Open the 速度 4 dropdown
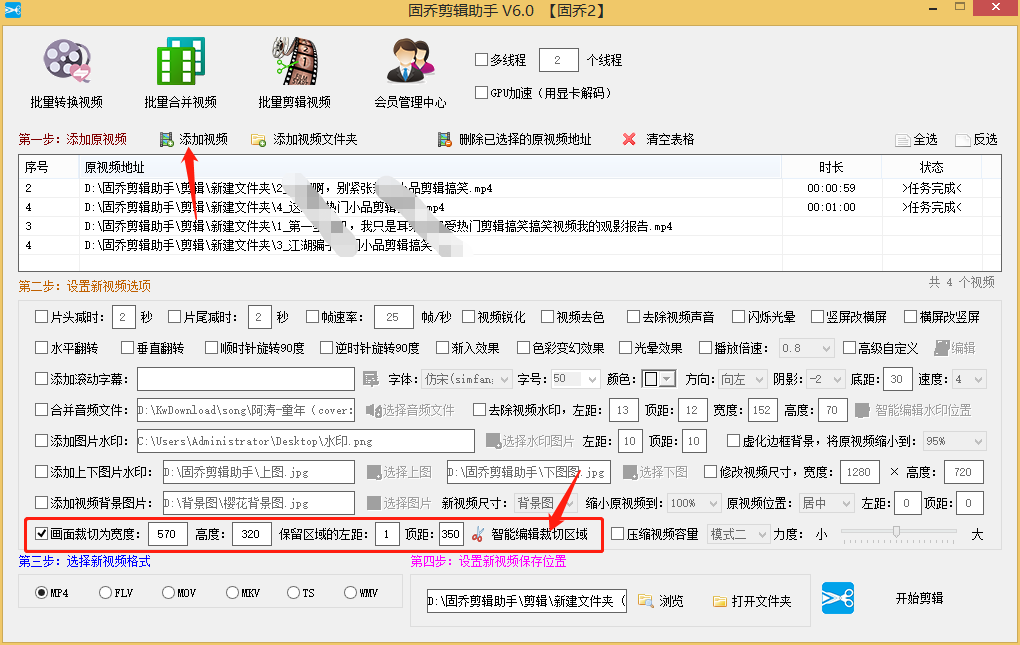Viewport: 1020px width, 645px height. [969, 378]
